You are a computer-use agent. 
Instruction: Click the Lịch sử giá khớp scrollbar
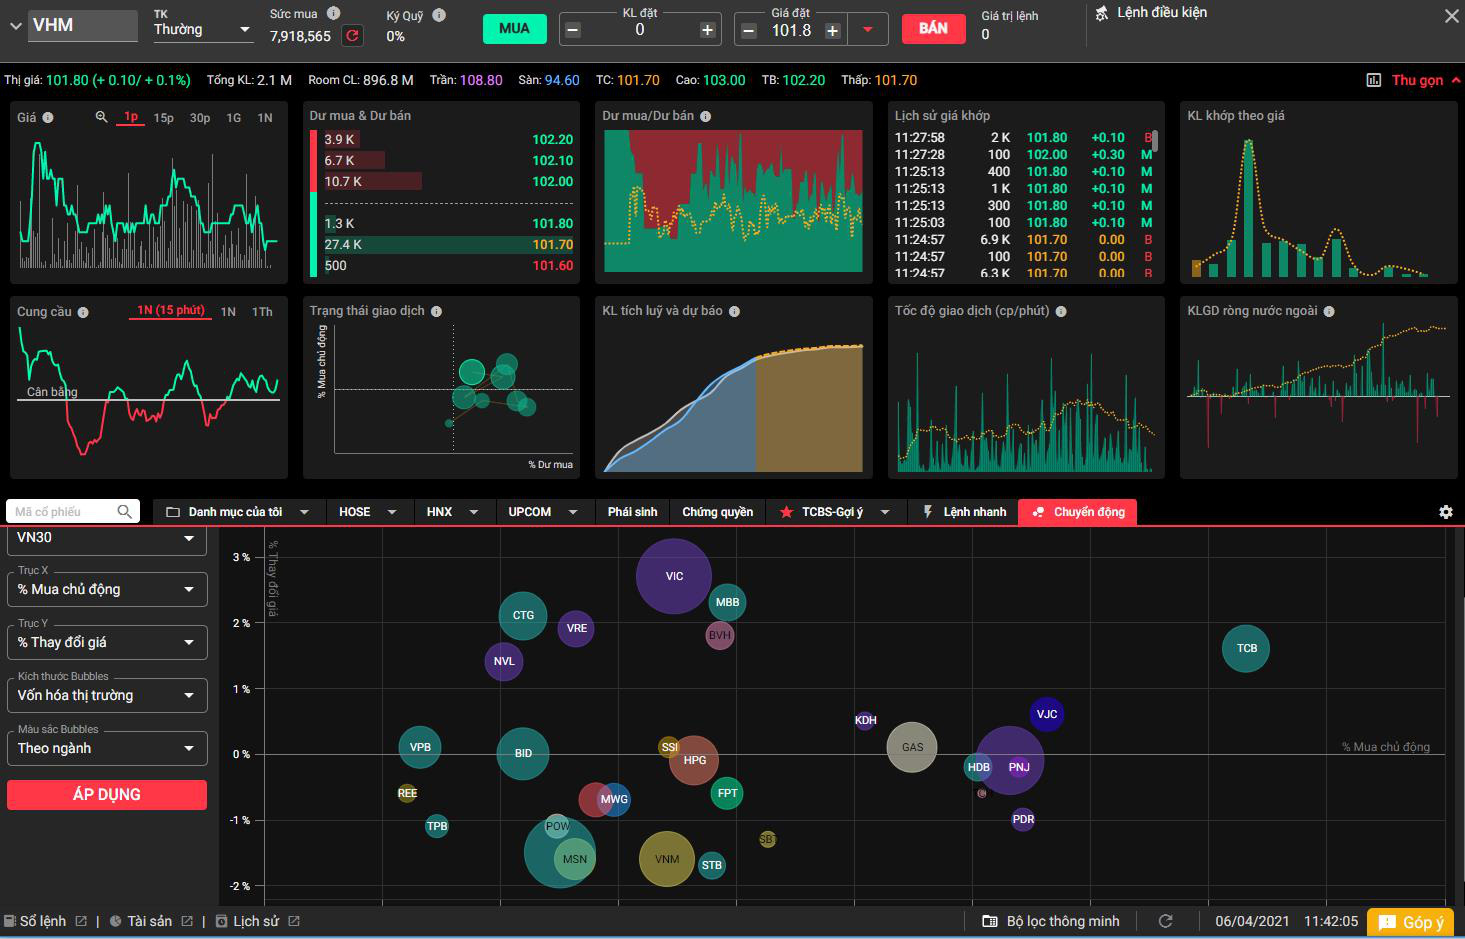click(1154, 141)
